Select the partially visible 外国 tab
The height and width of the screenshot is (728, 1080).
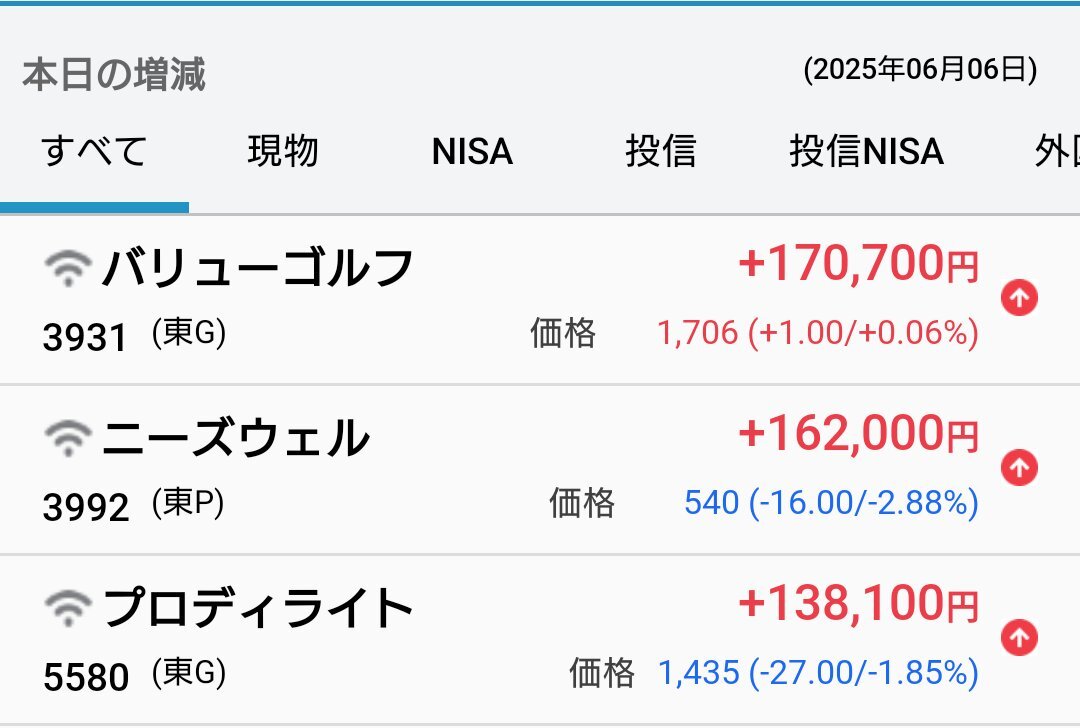[1057, 152]
